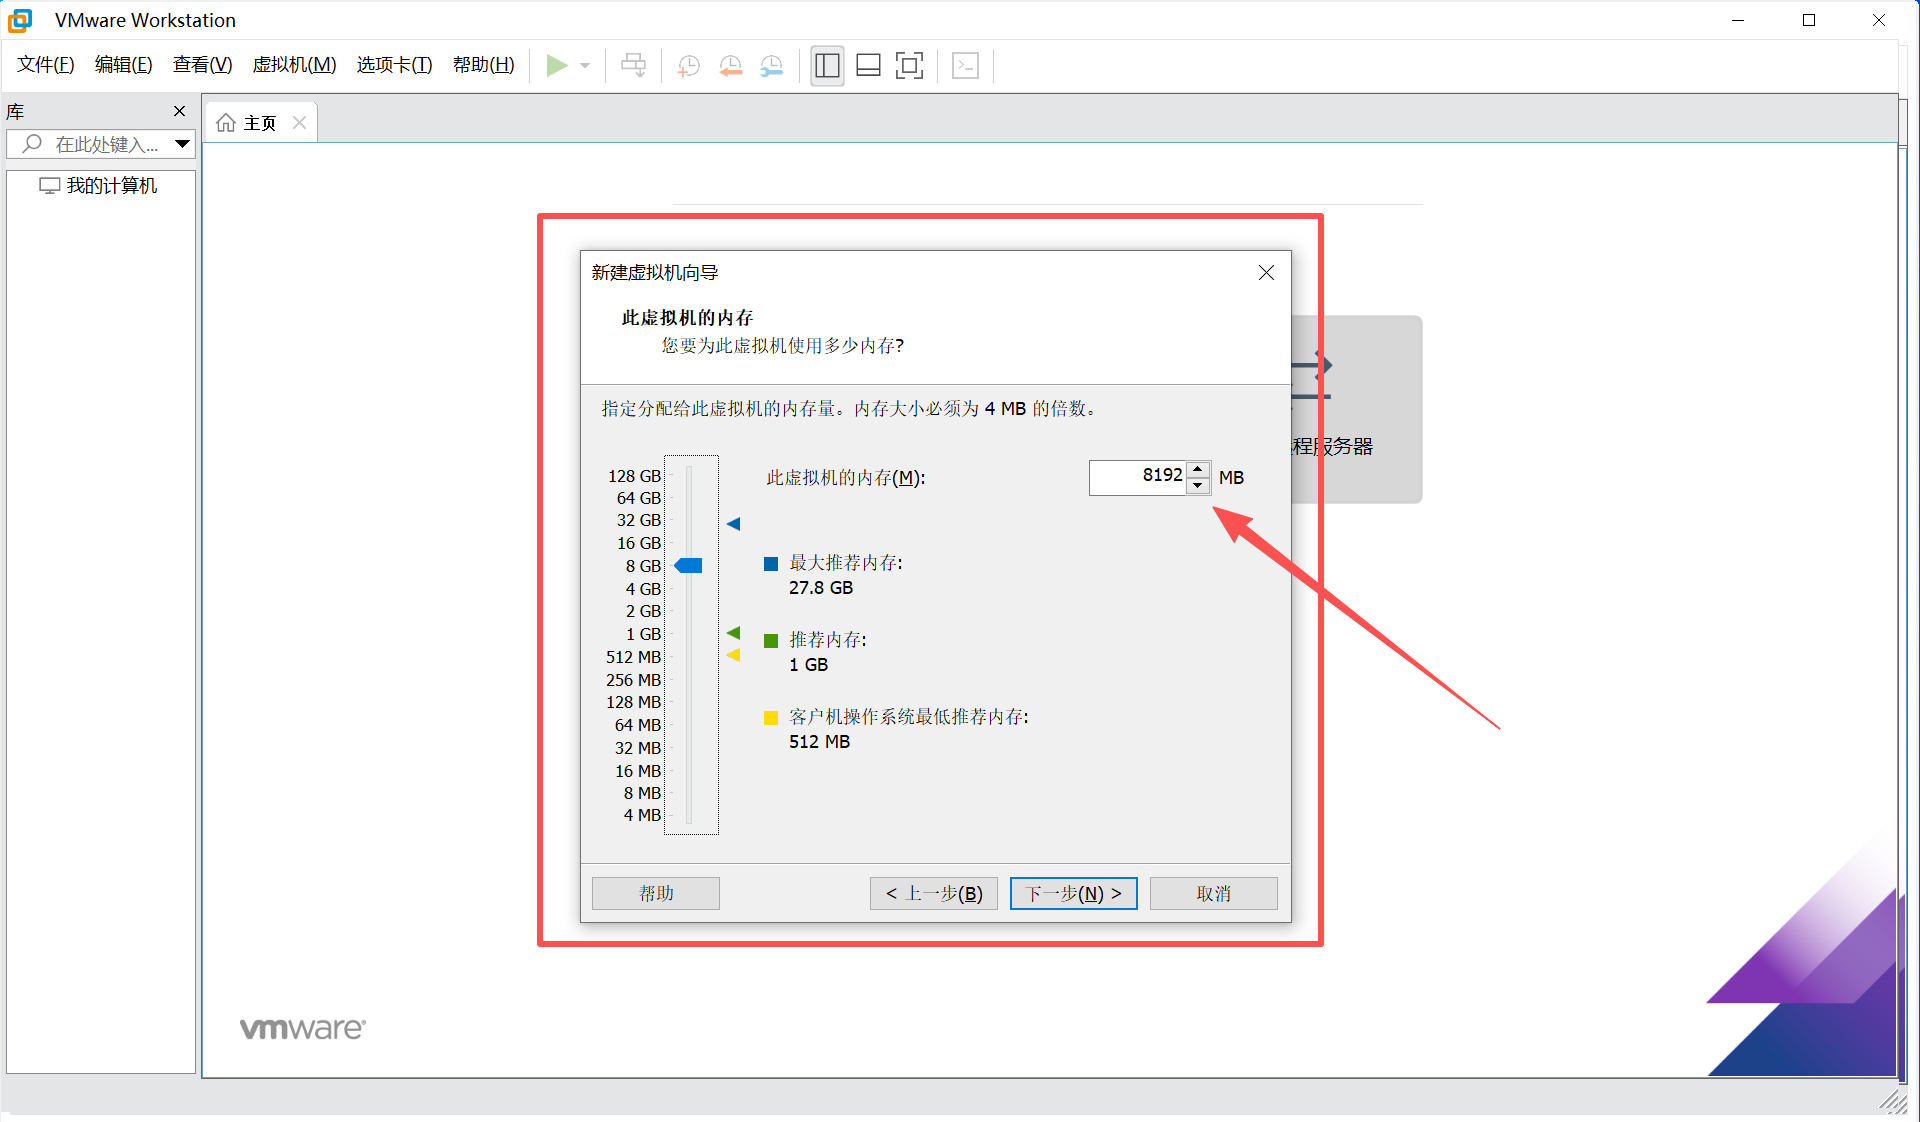
Task: Increase memory with the up spinner arrow
Action: pos(1198,469)
